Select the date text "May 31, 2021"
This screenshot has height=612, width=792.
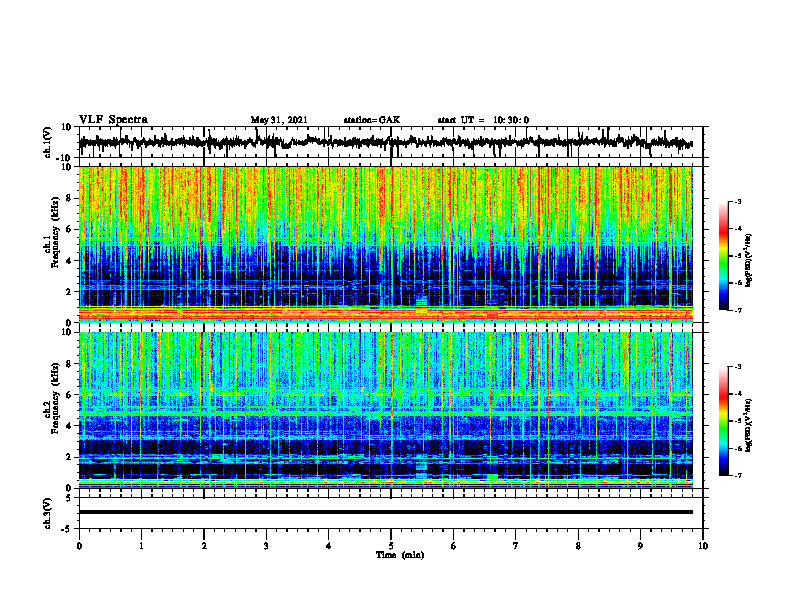coord(279,120)
